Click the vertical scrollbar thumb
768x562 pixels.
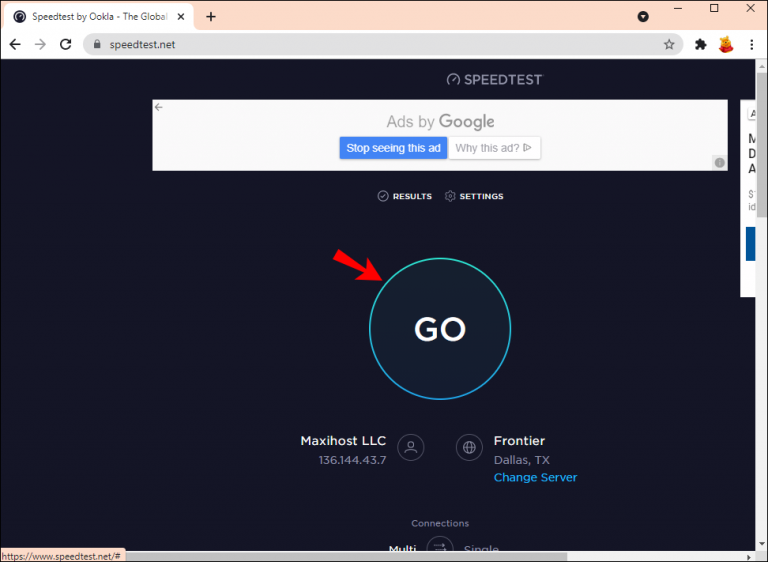pos(762,145)
